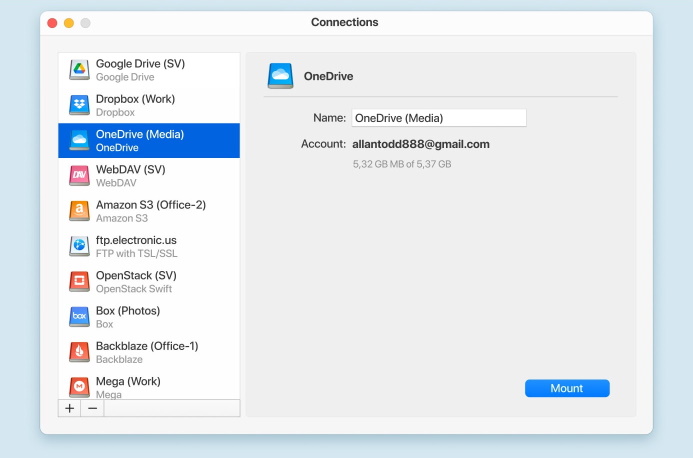Click the ftp.electronic.us globe drive icon

click(x=80, y=246)
